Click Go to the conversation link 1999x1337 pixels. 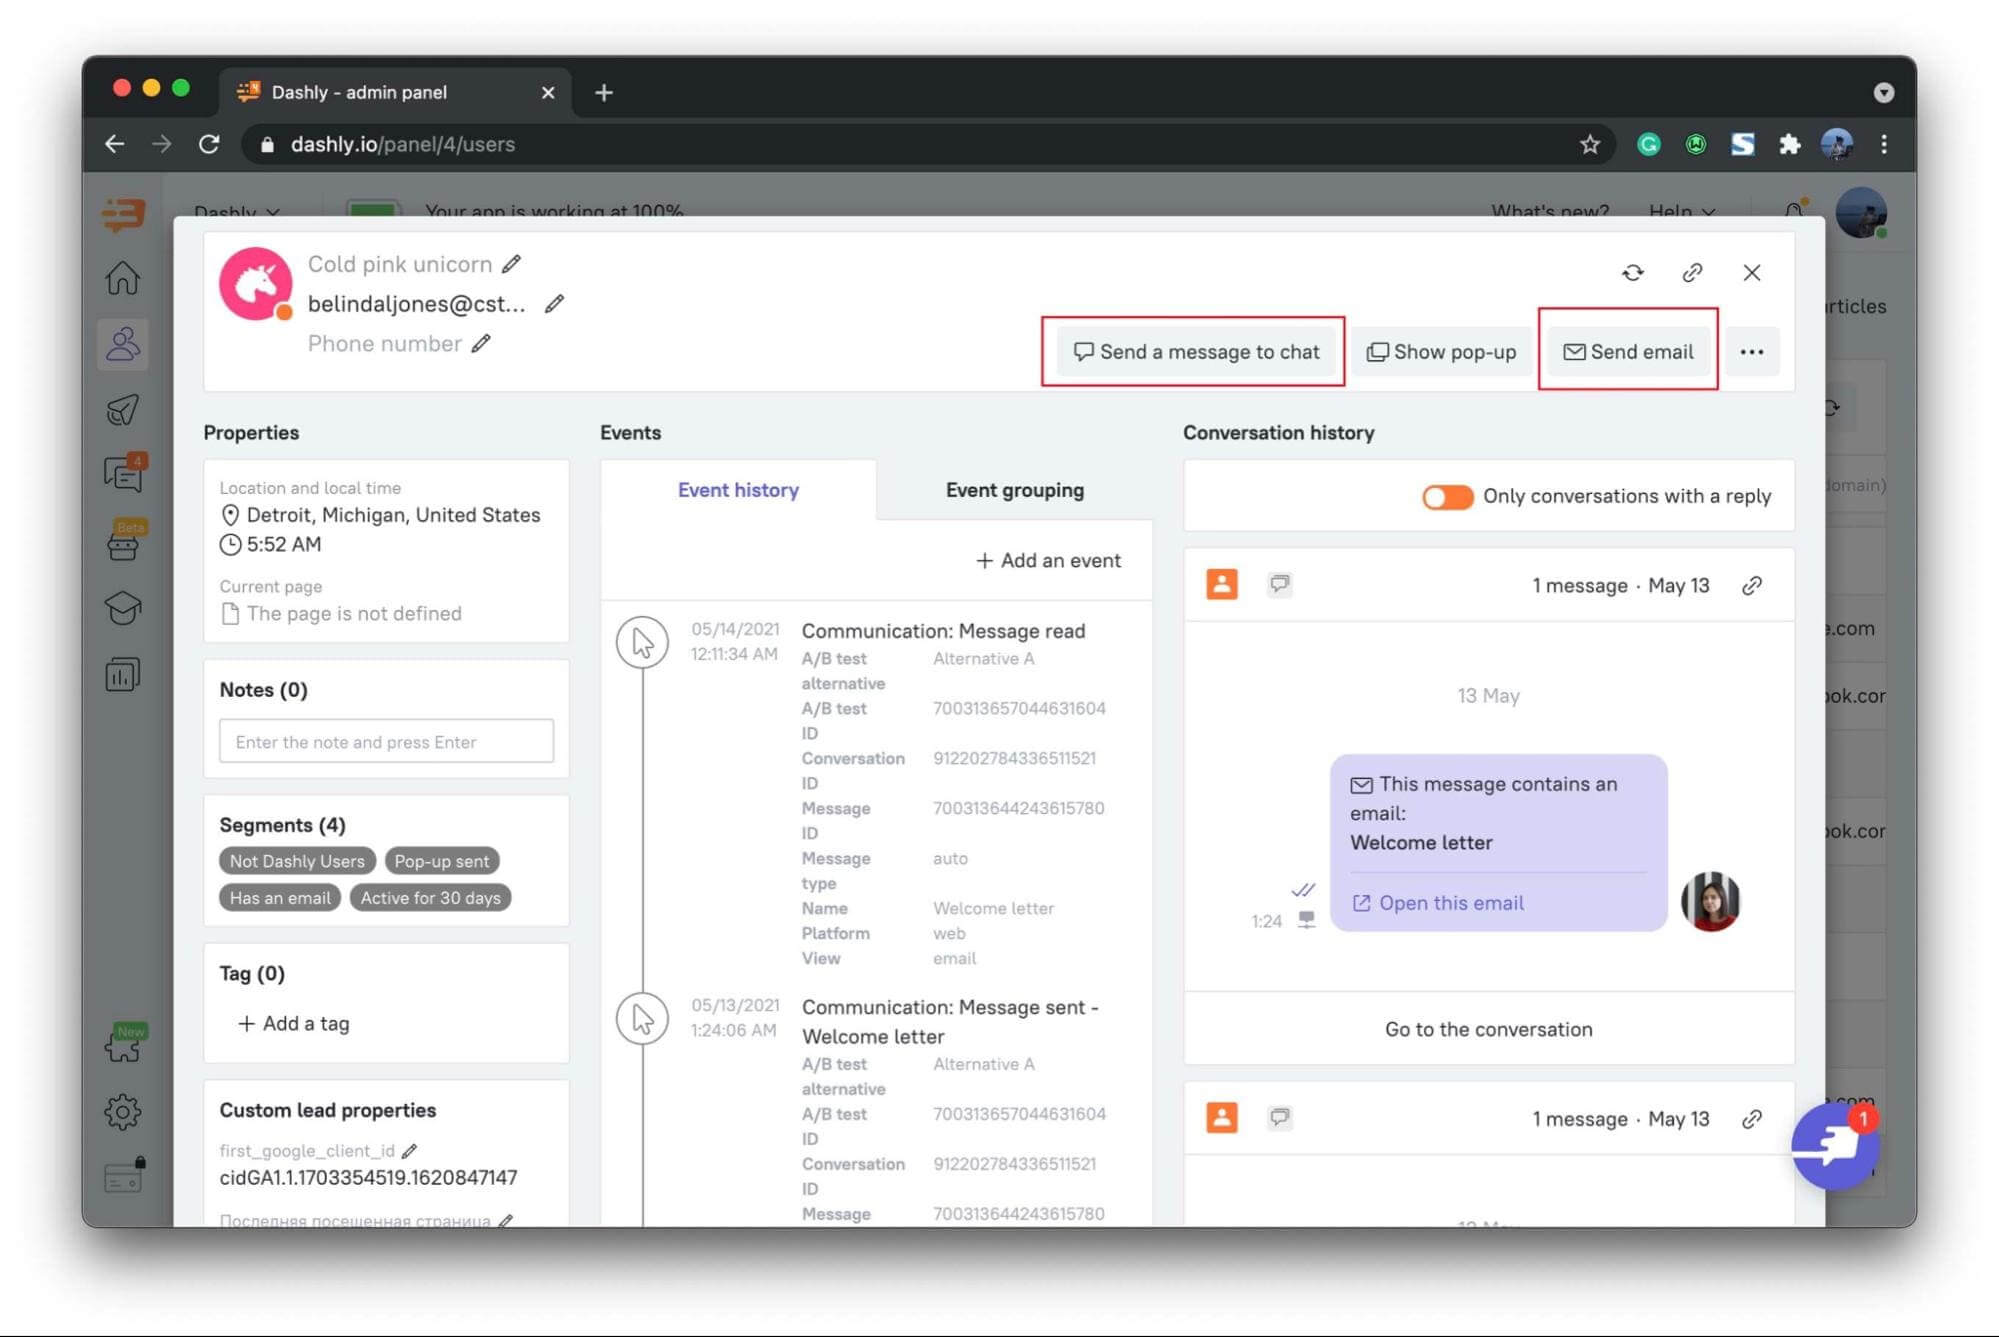tap(1487, 1028)
